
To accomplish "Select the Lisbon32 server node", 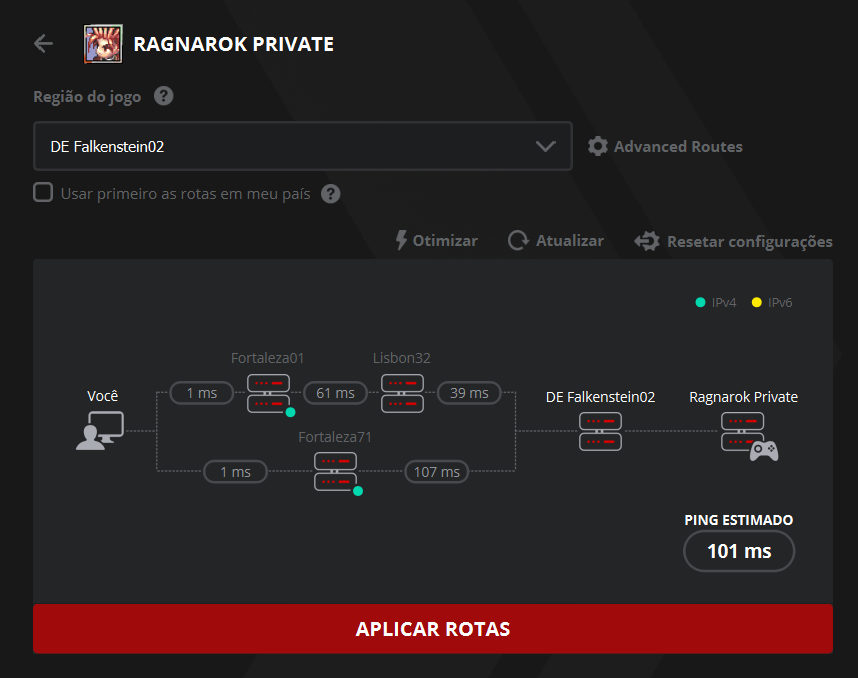I will (402, 393).
